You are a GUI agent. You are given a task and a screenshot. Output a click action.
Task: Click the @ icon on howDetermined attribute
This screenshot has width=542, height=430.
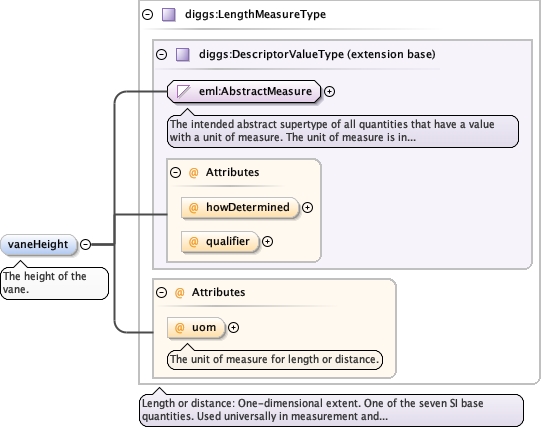click(193, 207)
